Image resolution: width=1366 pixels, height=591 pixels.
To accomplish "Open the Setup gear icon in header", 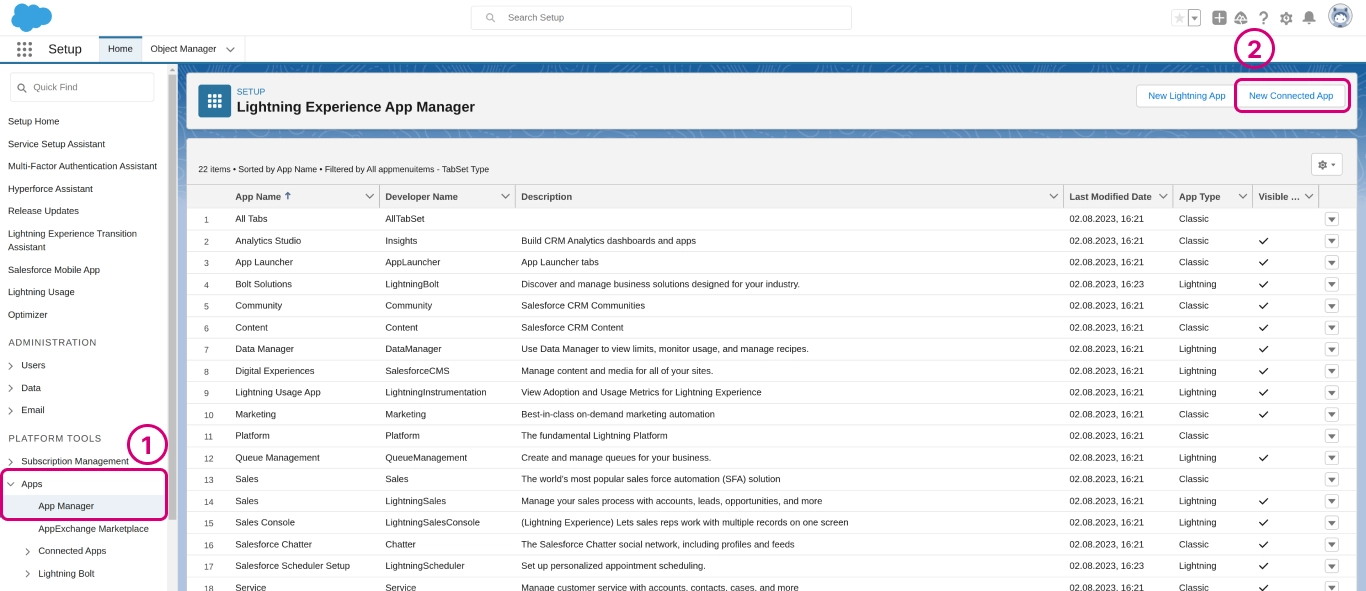I will pyautogui.click(x=1286, y=18).
